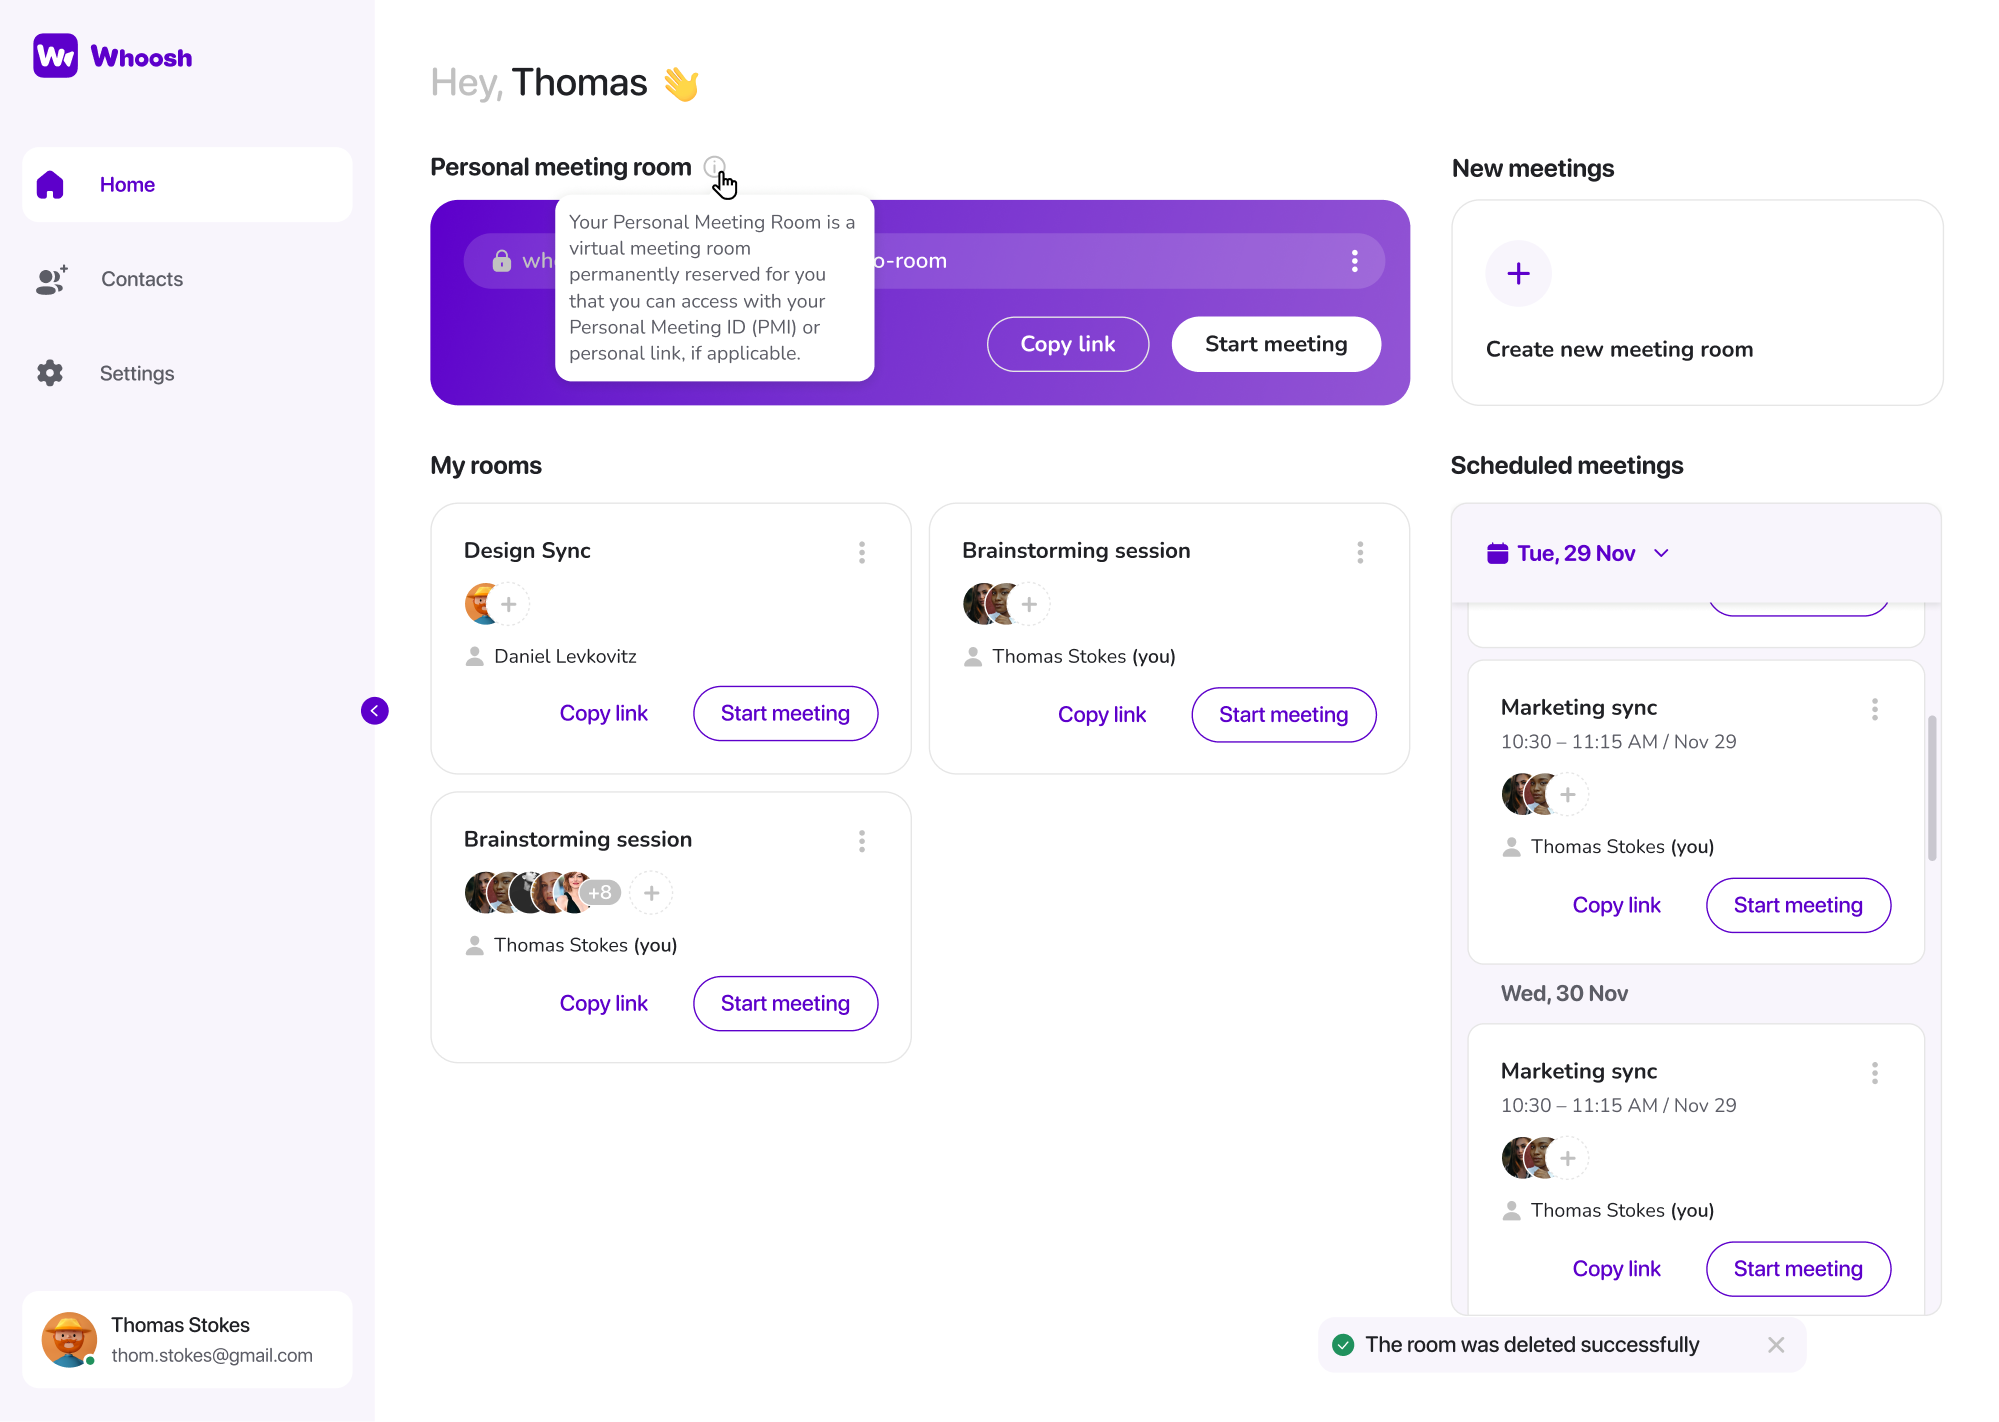Open Thomas Stokes profile card
The width and height of the screenshot is (1999, 1422).
pyautogui.click(x=187, y=1339)
